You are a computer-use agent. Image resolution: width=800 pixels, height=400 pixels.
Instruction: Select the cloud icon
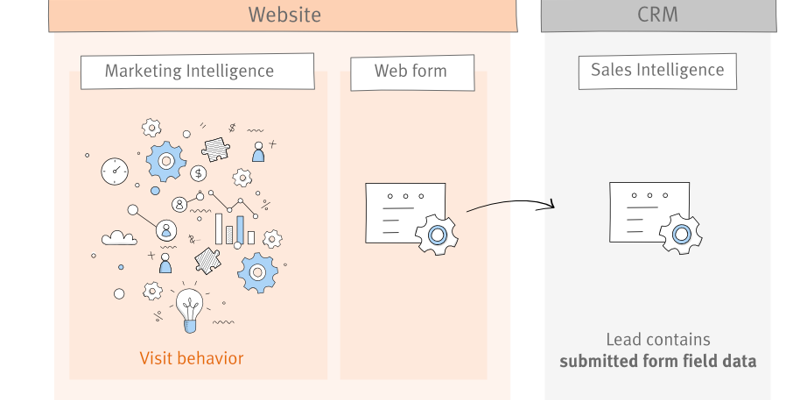pyautogui.click(x=119, y=238)
